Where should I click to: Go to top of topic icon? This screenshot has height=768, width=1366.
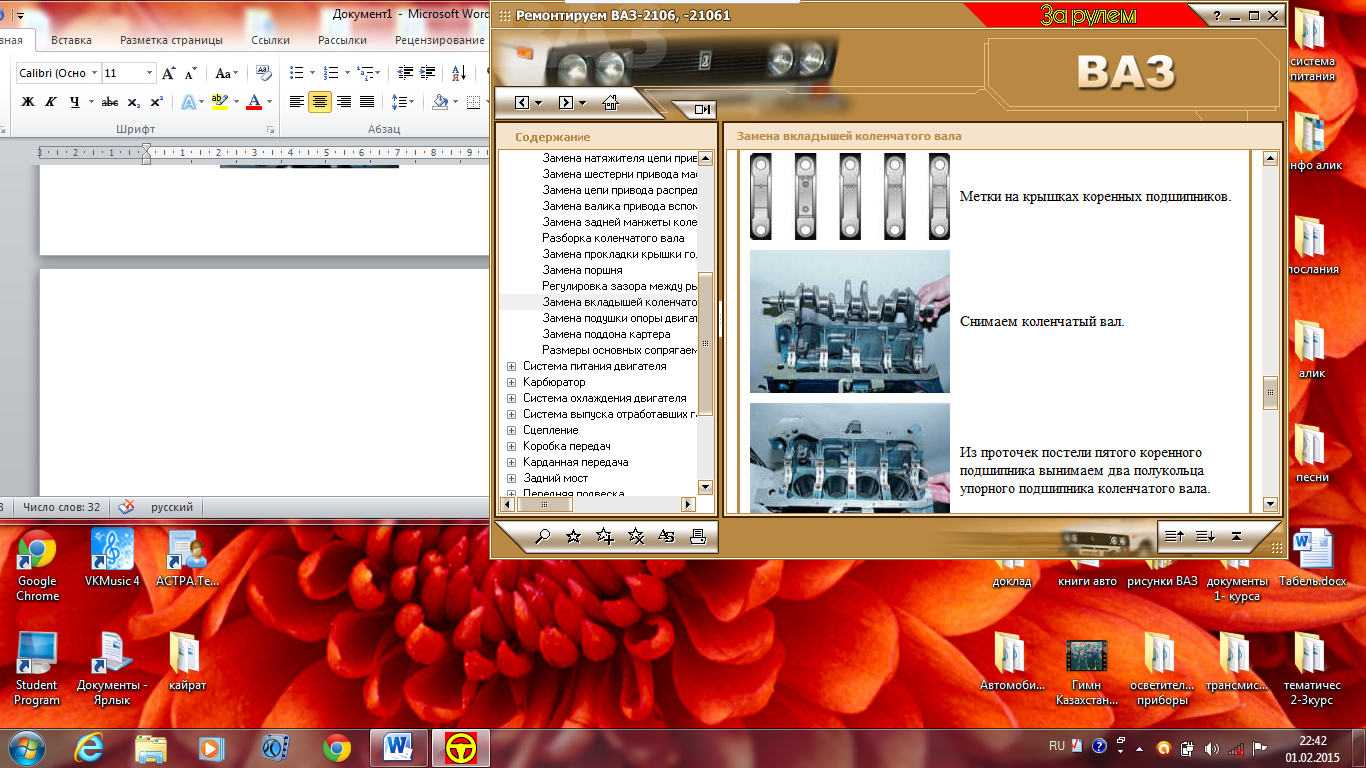[x=1236, y=537]
